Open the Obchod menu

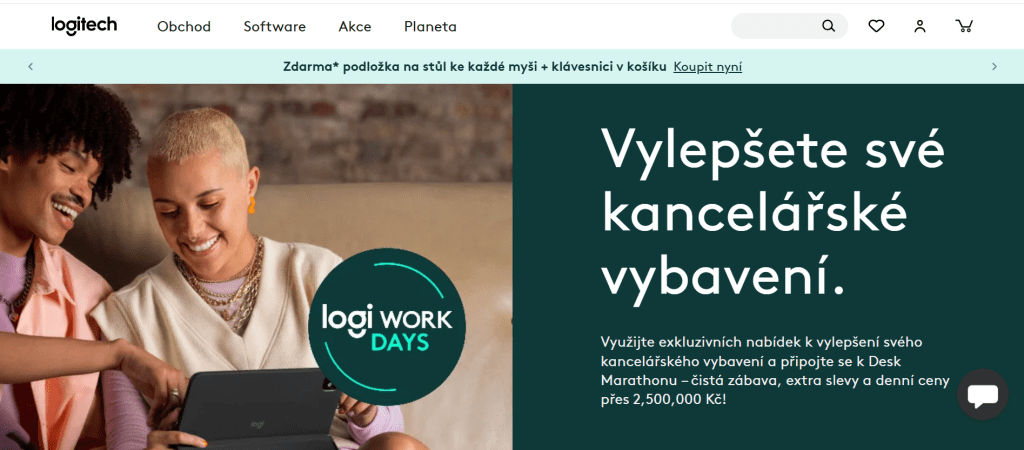click(x=184, y=27)
